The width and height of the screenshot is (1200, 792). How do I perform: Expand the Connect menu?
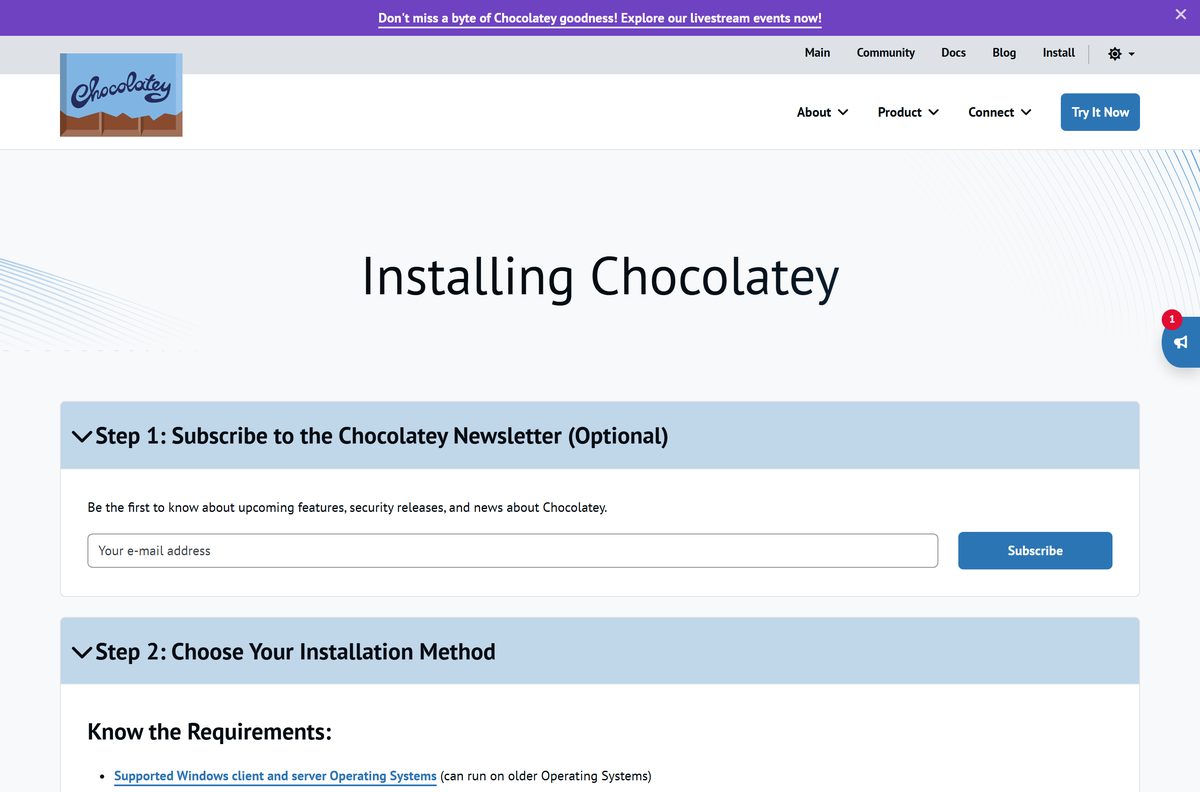pyautogui.click(x=999, y=112)
